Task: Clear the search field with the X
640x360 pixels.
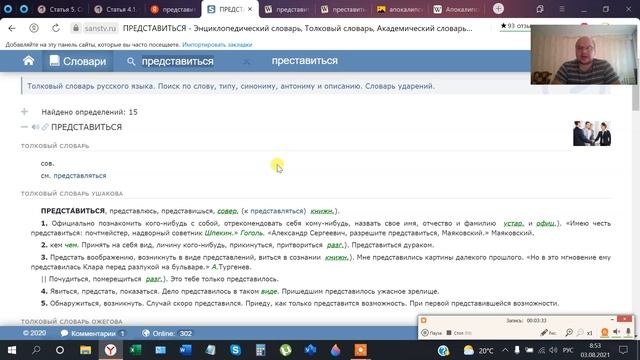Action: (247, 62)
